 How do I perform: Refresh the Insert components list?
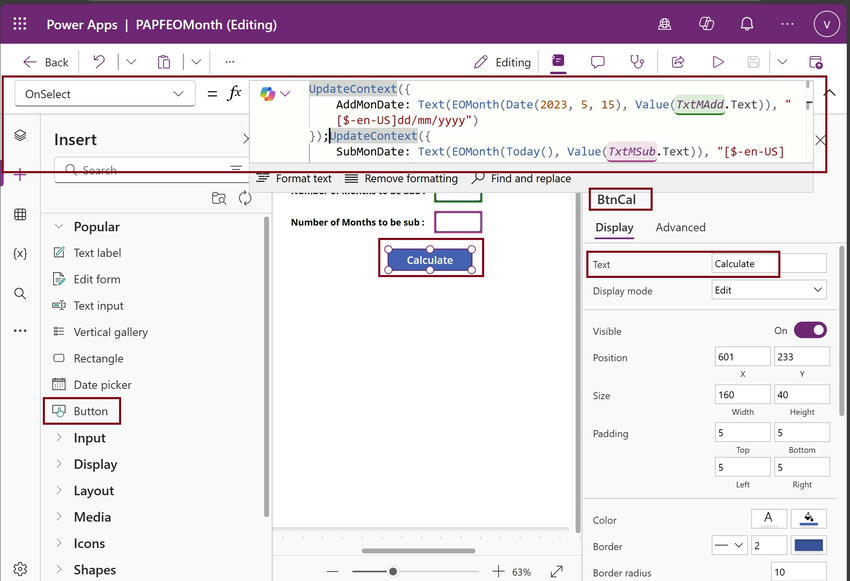(245, 198)
